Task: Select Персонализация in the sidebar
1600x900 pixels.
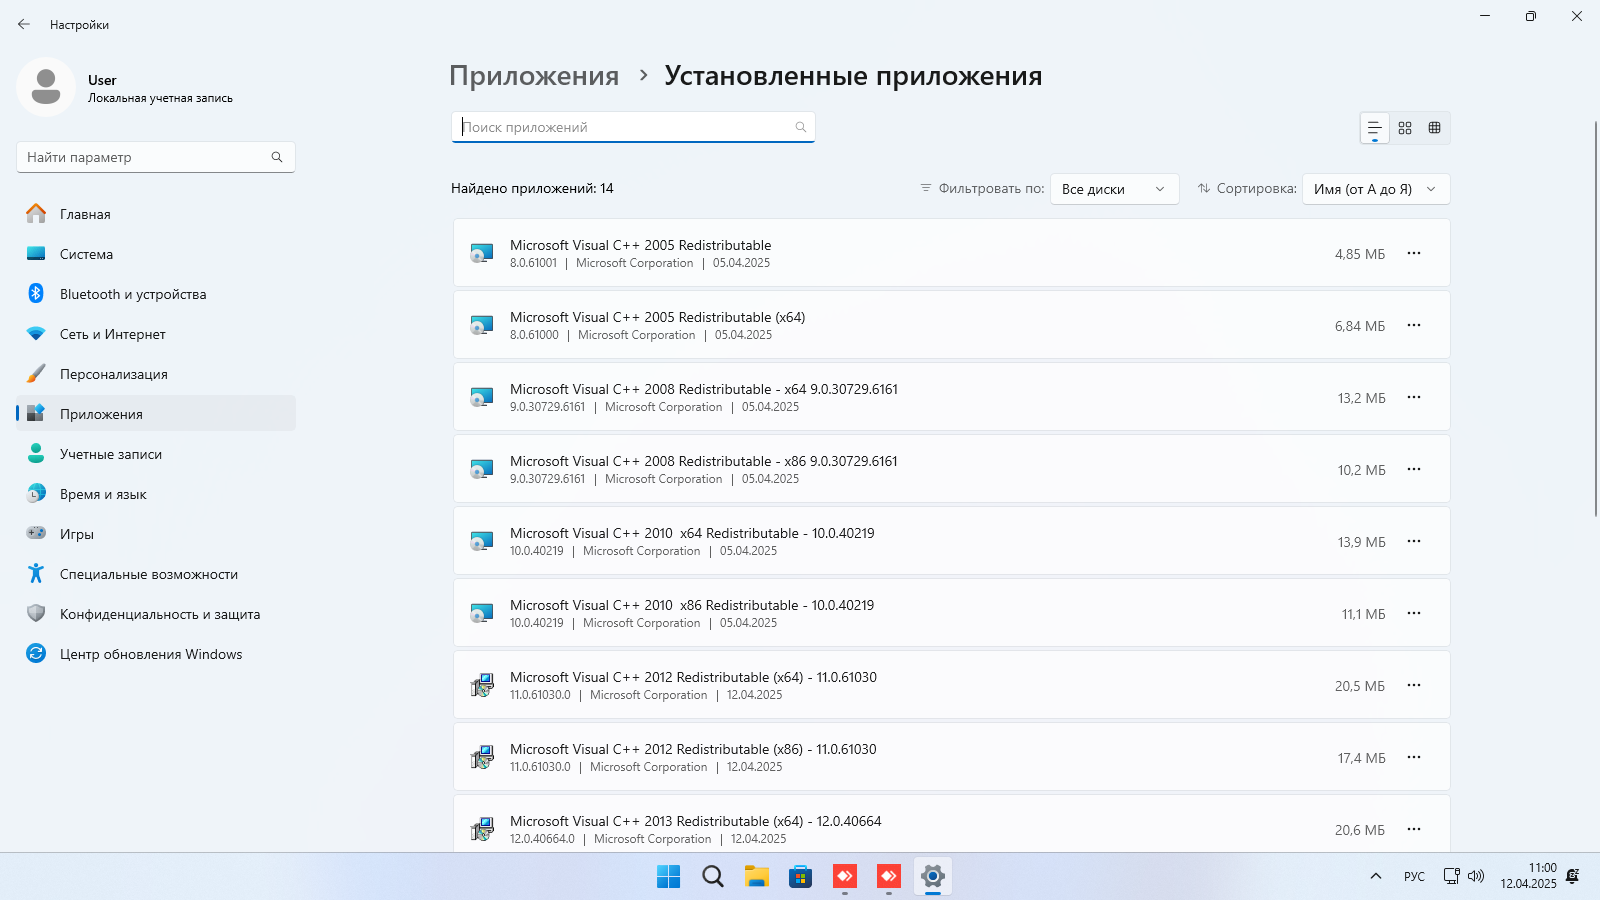Action: pyautogui.click(x=156, y=374)
